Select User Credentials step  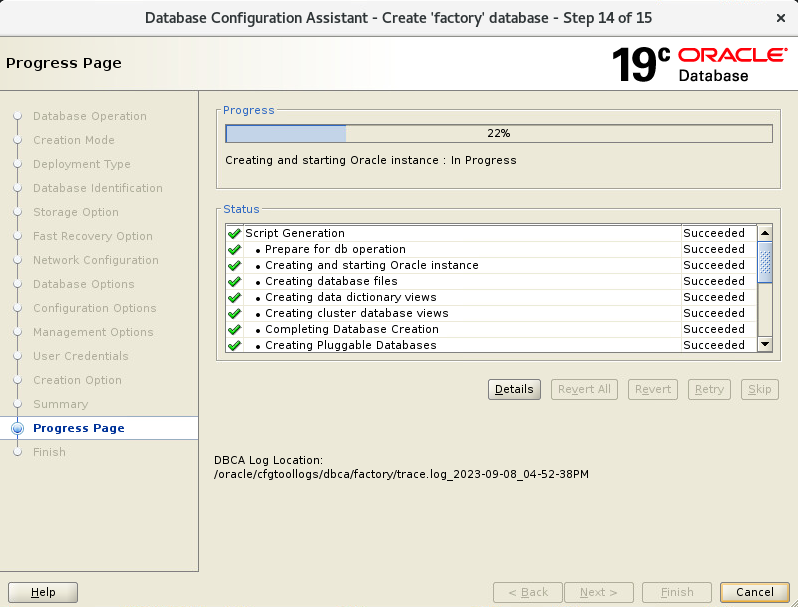tap(80, 356)
